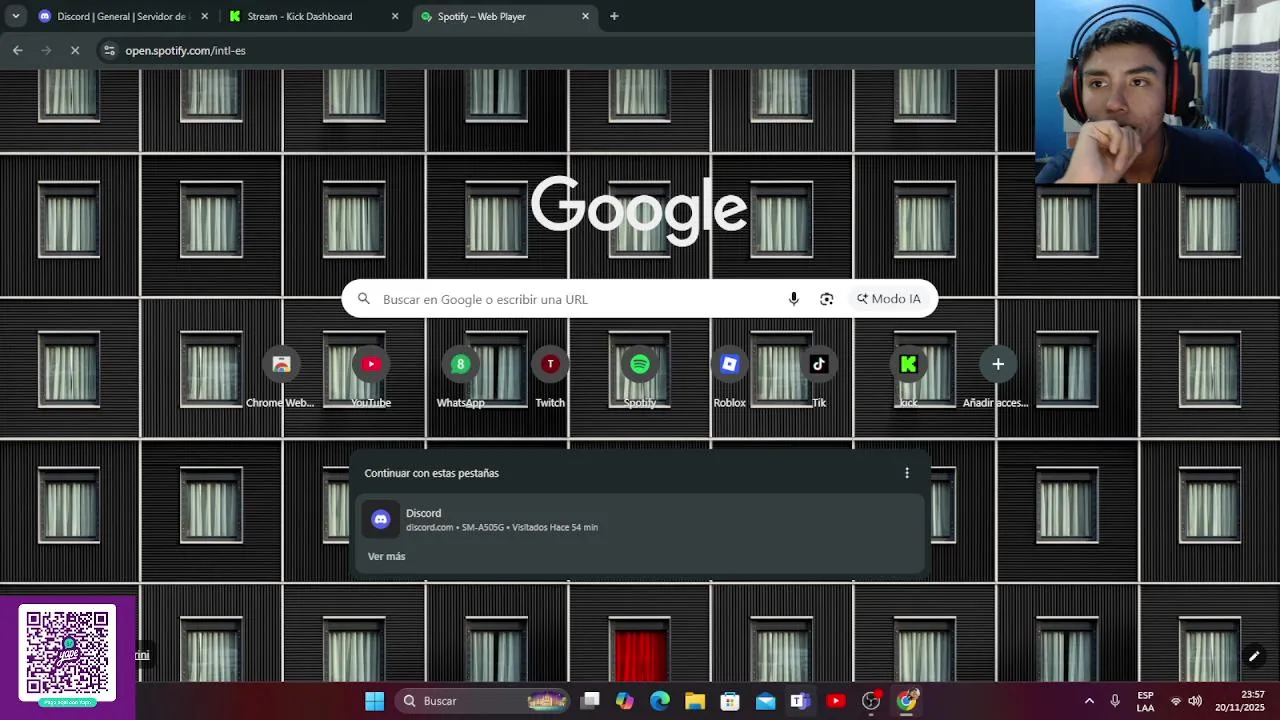
Task: Open the Windows Start menu
Action: pos(374,701)
